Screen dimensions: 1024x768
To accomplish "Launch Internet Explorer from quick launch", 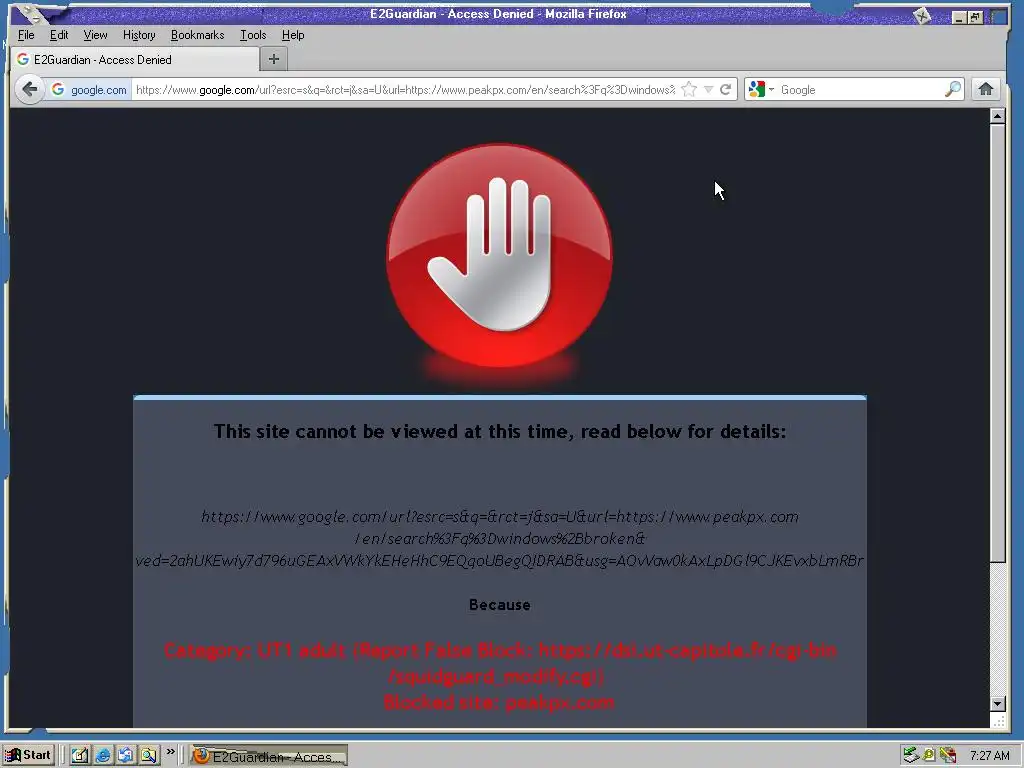I will (103, 756).
